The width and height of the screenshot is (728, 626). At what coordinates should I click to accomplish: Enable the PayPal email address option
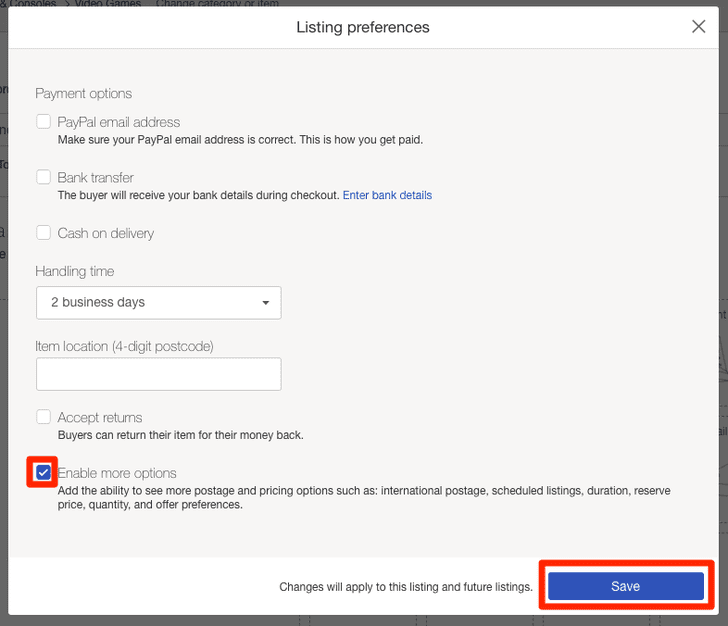pyautogui.click(x=44, y=122)
